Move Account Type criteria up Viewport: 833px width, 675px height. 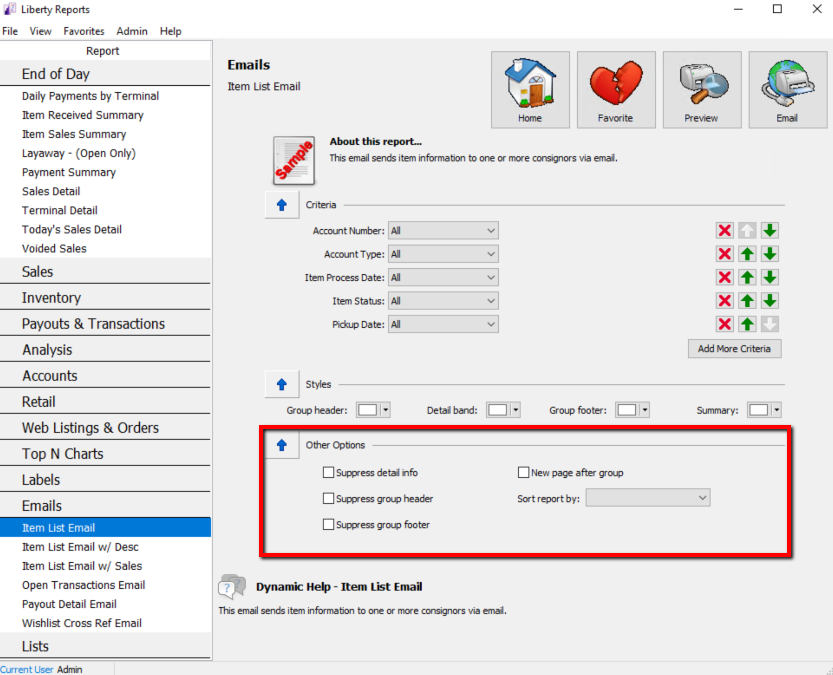(747, 254)
